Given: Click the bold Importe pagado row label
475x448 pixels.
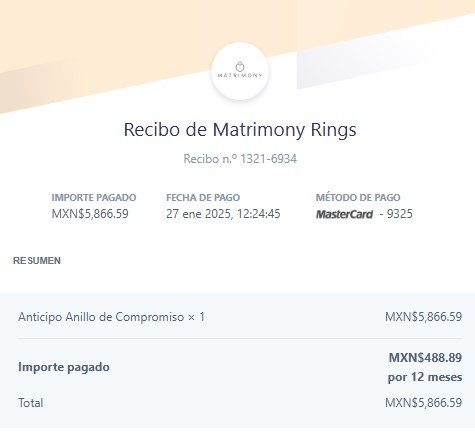Looking at the screenshot, I should tap(64, 367).
